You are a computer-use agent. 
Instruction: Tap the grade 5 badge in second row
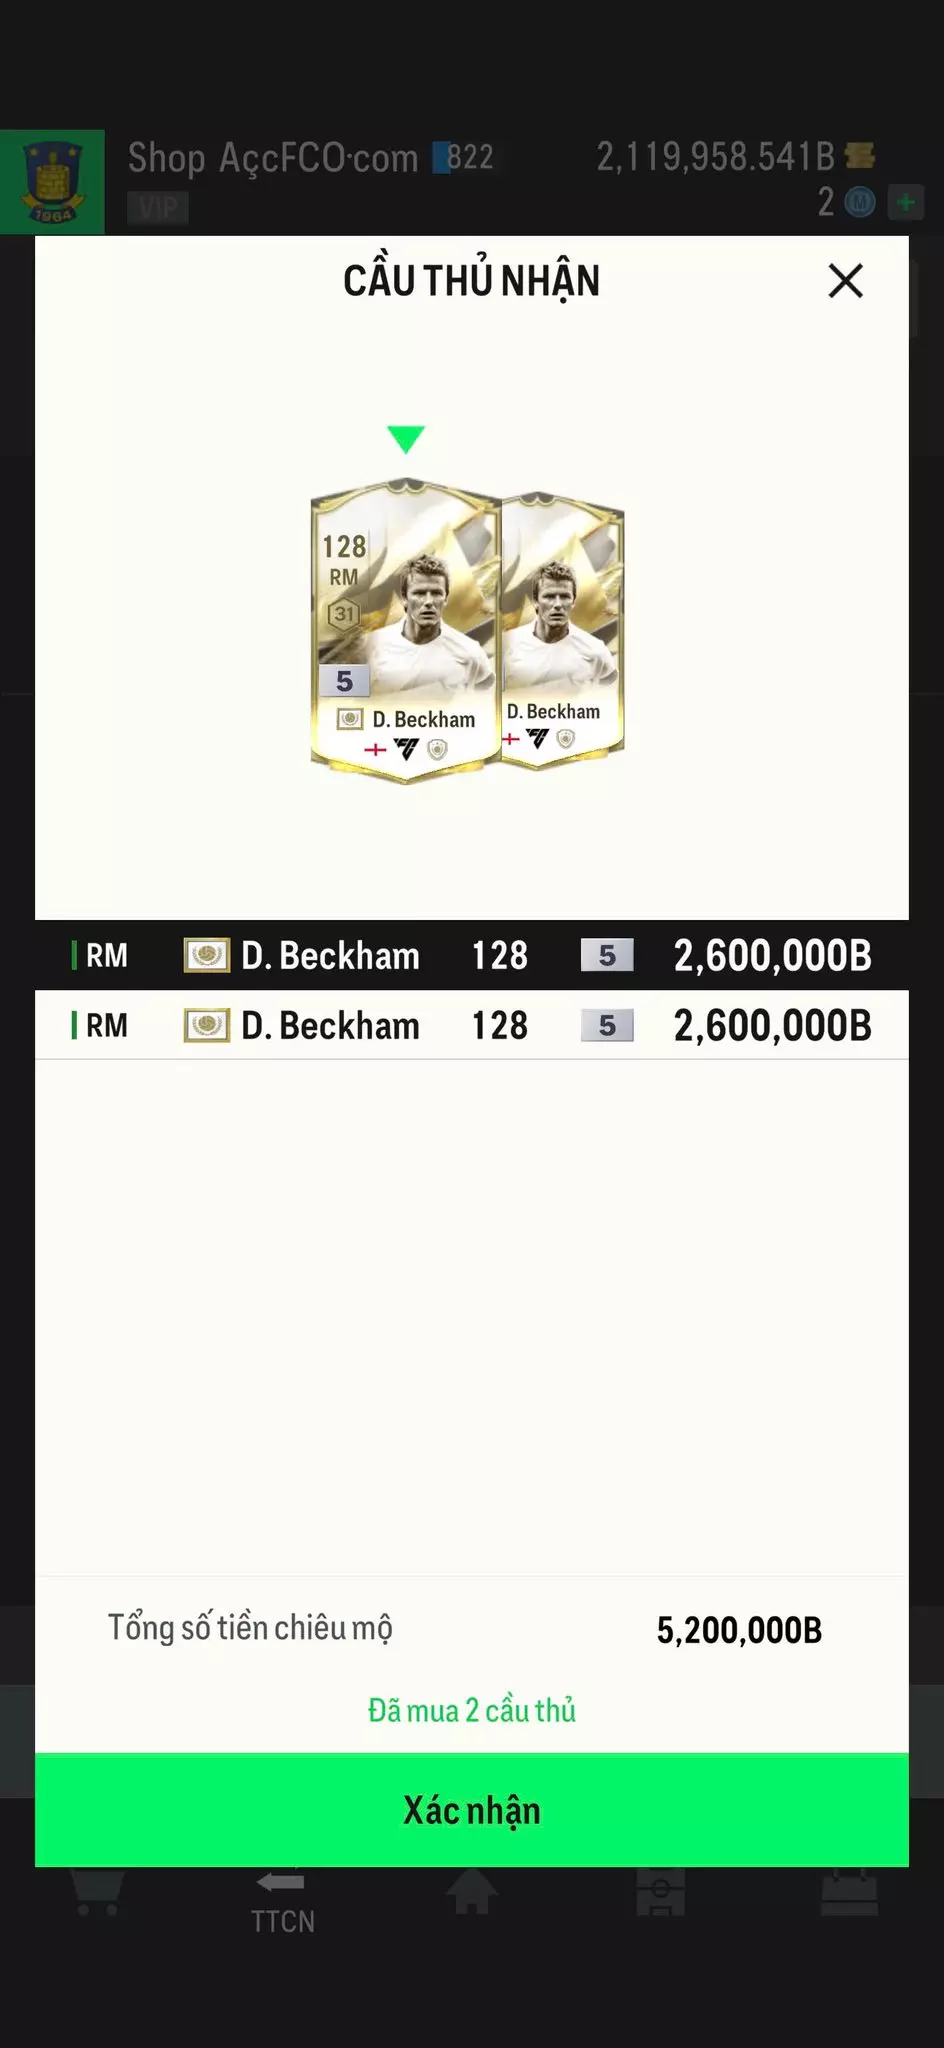click(607, 1026)
